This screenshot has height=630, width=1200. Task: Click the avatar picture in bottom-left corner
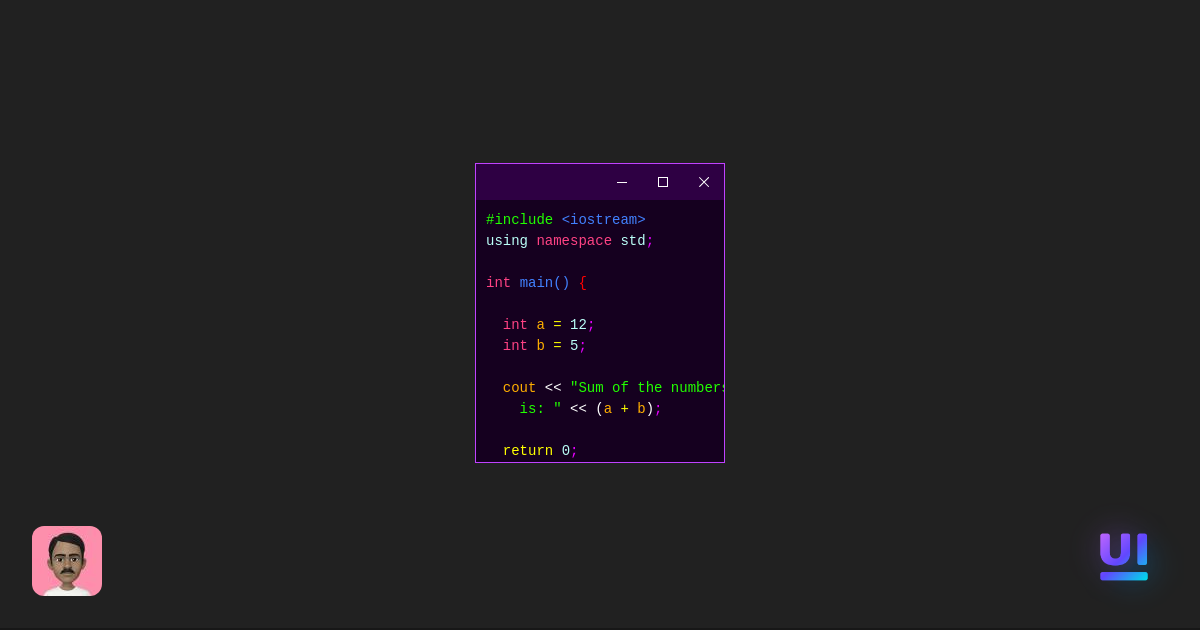[x=67, y=561]
